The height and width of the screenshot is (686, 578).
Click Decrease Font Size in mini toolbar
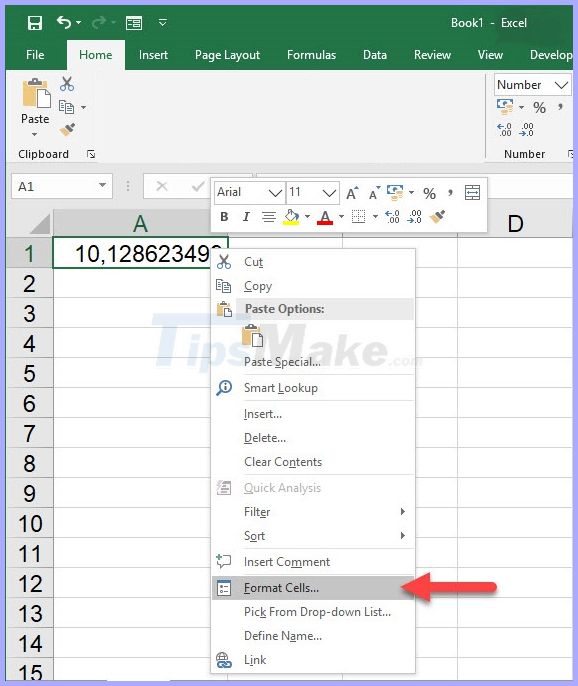pos(375,193)
